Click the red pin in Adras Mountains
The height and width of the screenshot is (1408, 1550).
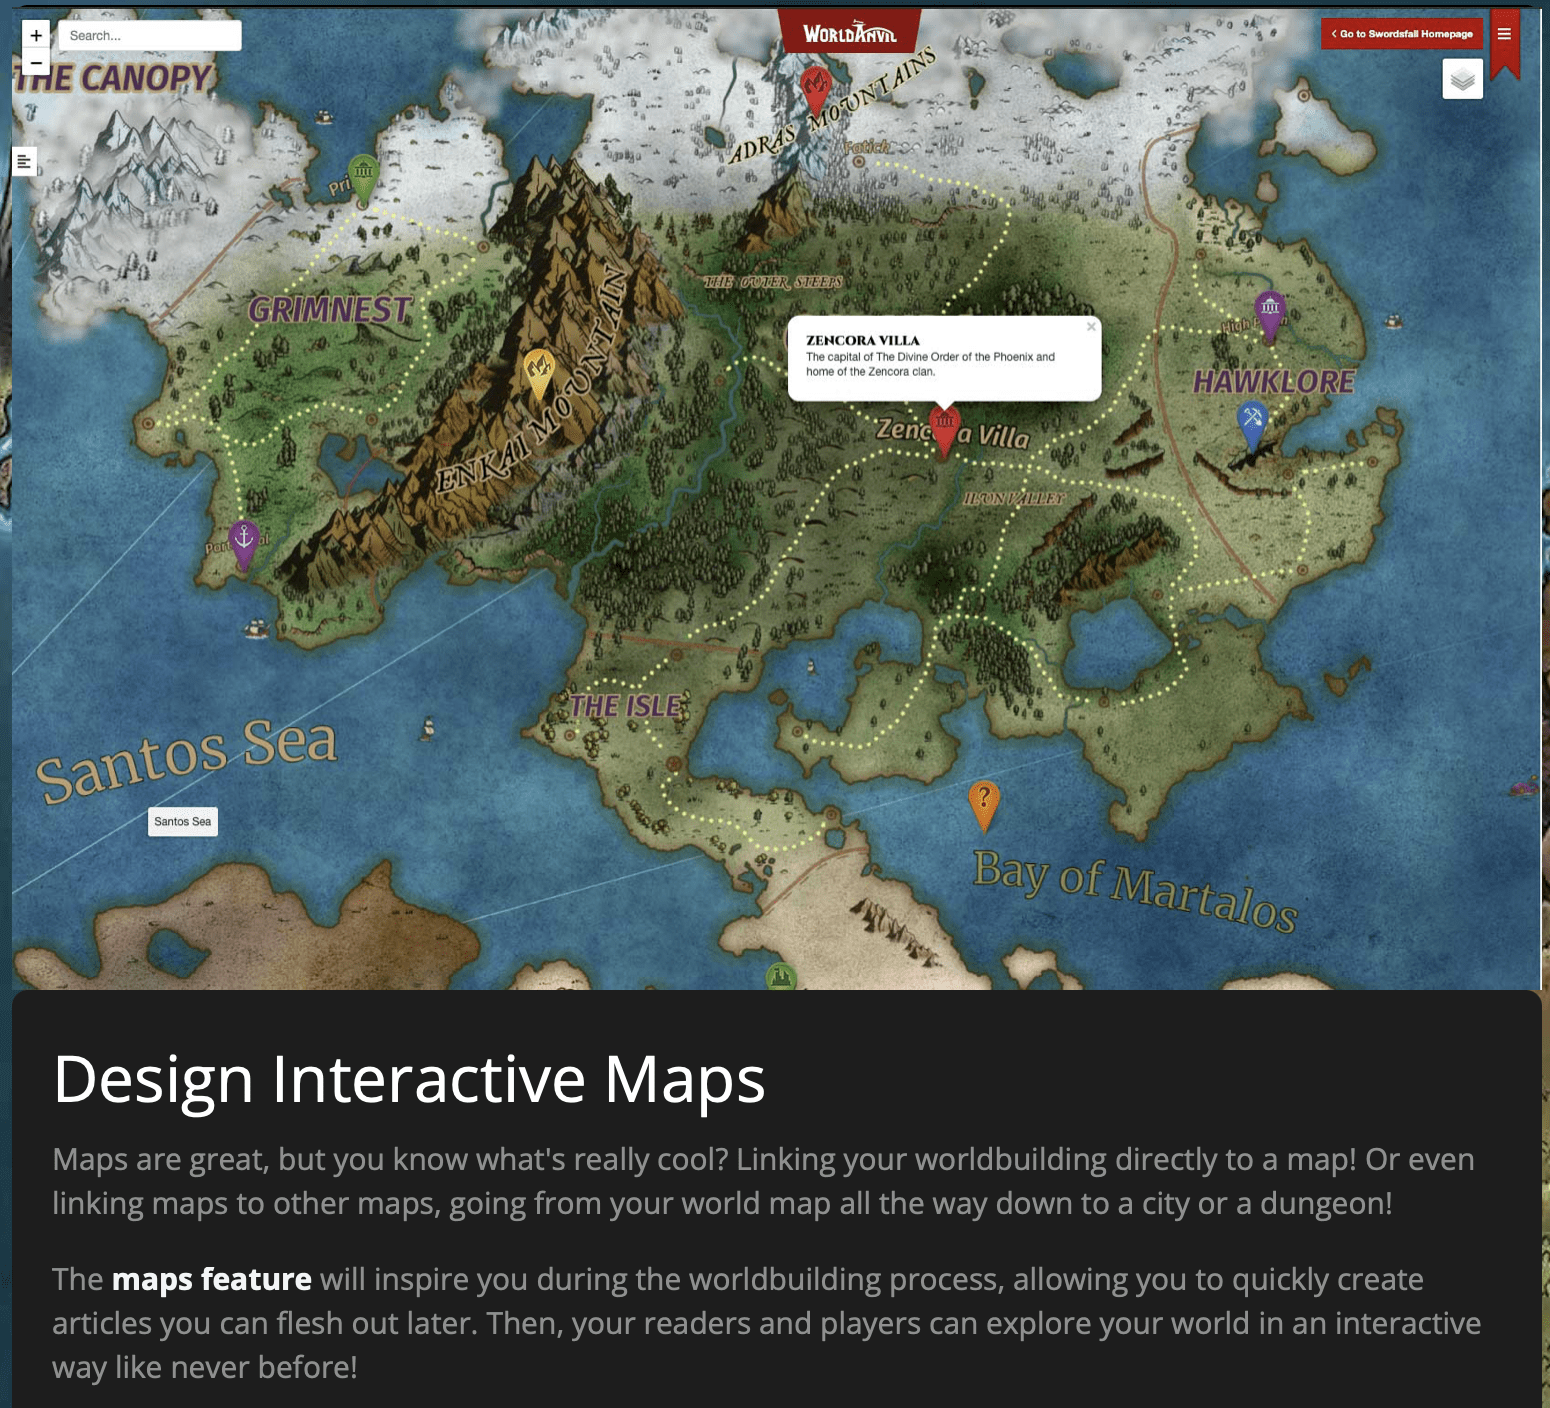point(817,88)
